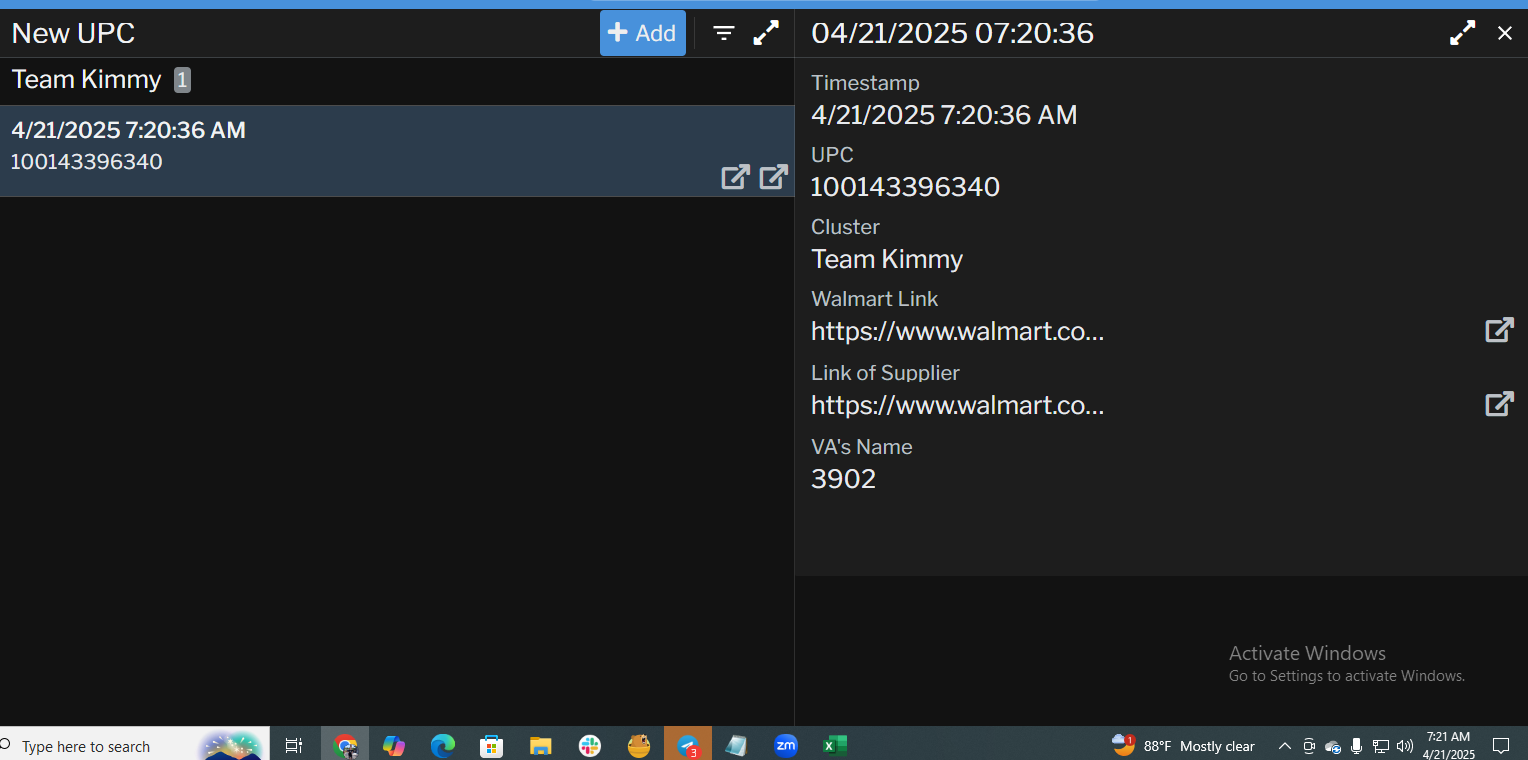1528x760 pixels.
Task: Click the UPC value 100143396340 in details
Action: click(x=905, y=187)
